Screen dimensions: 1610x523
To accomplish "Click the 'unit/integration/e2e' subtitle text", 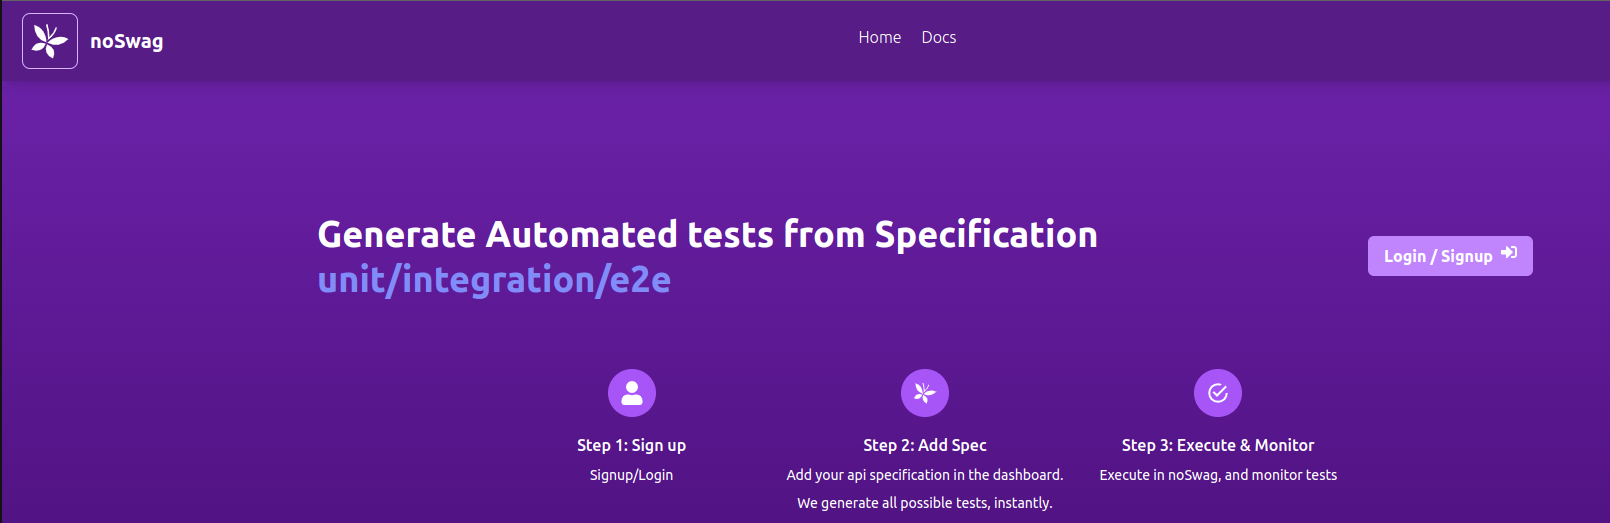I will [x=494, y=280].
